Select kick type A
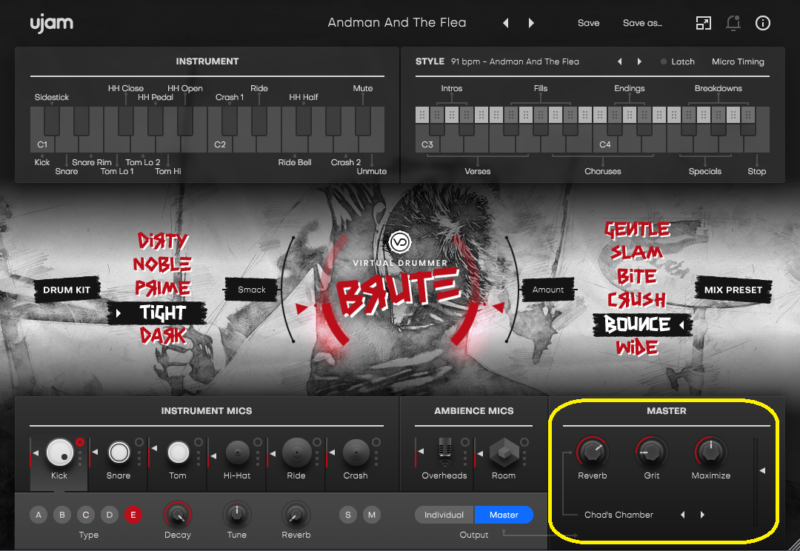The height and width of the screenshot is (551, 800). [38, 515]
